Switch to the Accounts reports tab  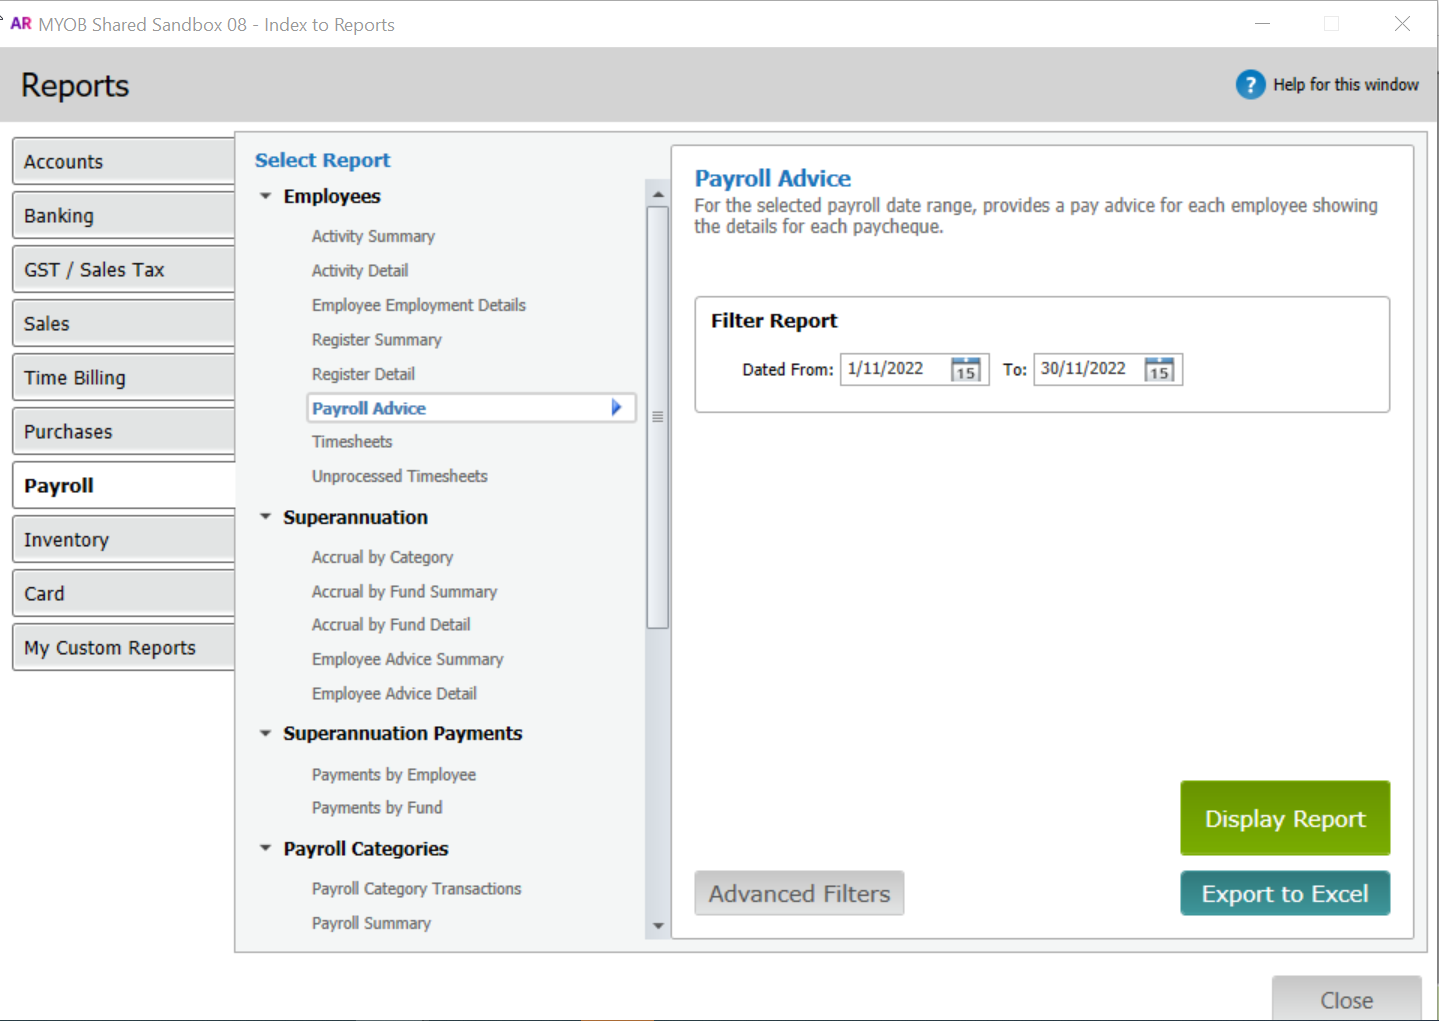[124, 161]
